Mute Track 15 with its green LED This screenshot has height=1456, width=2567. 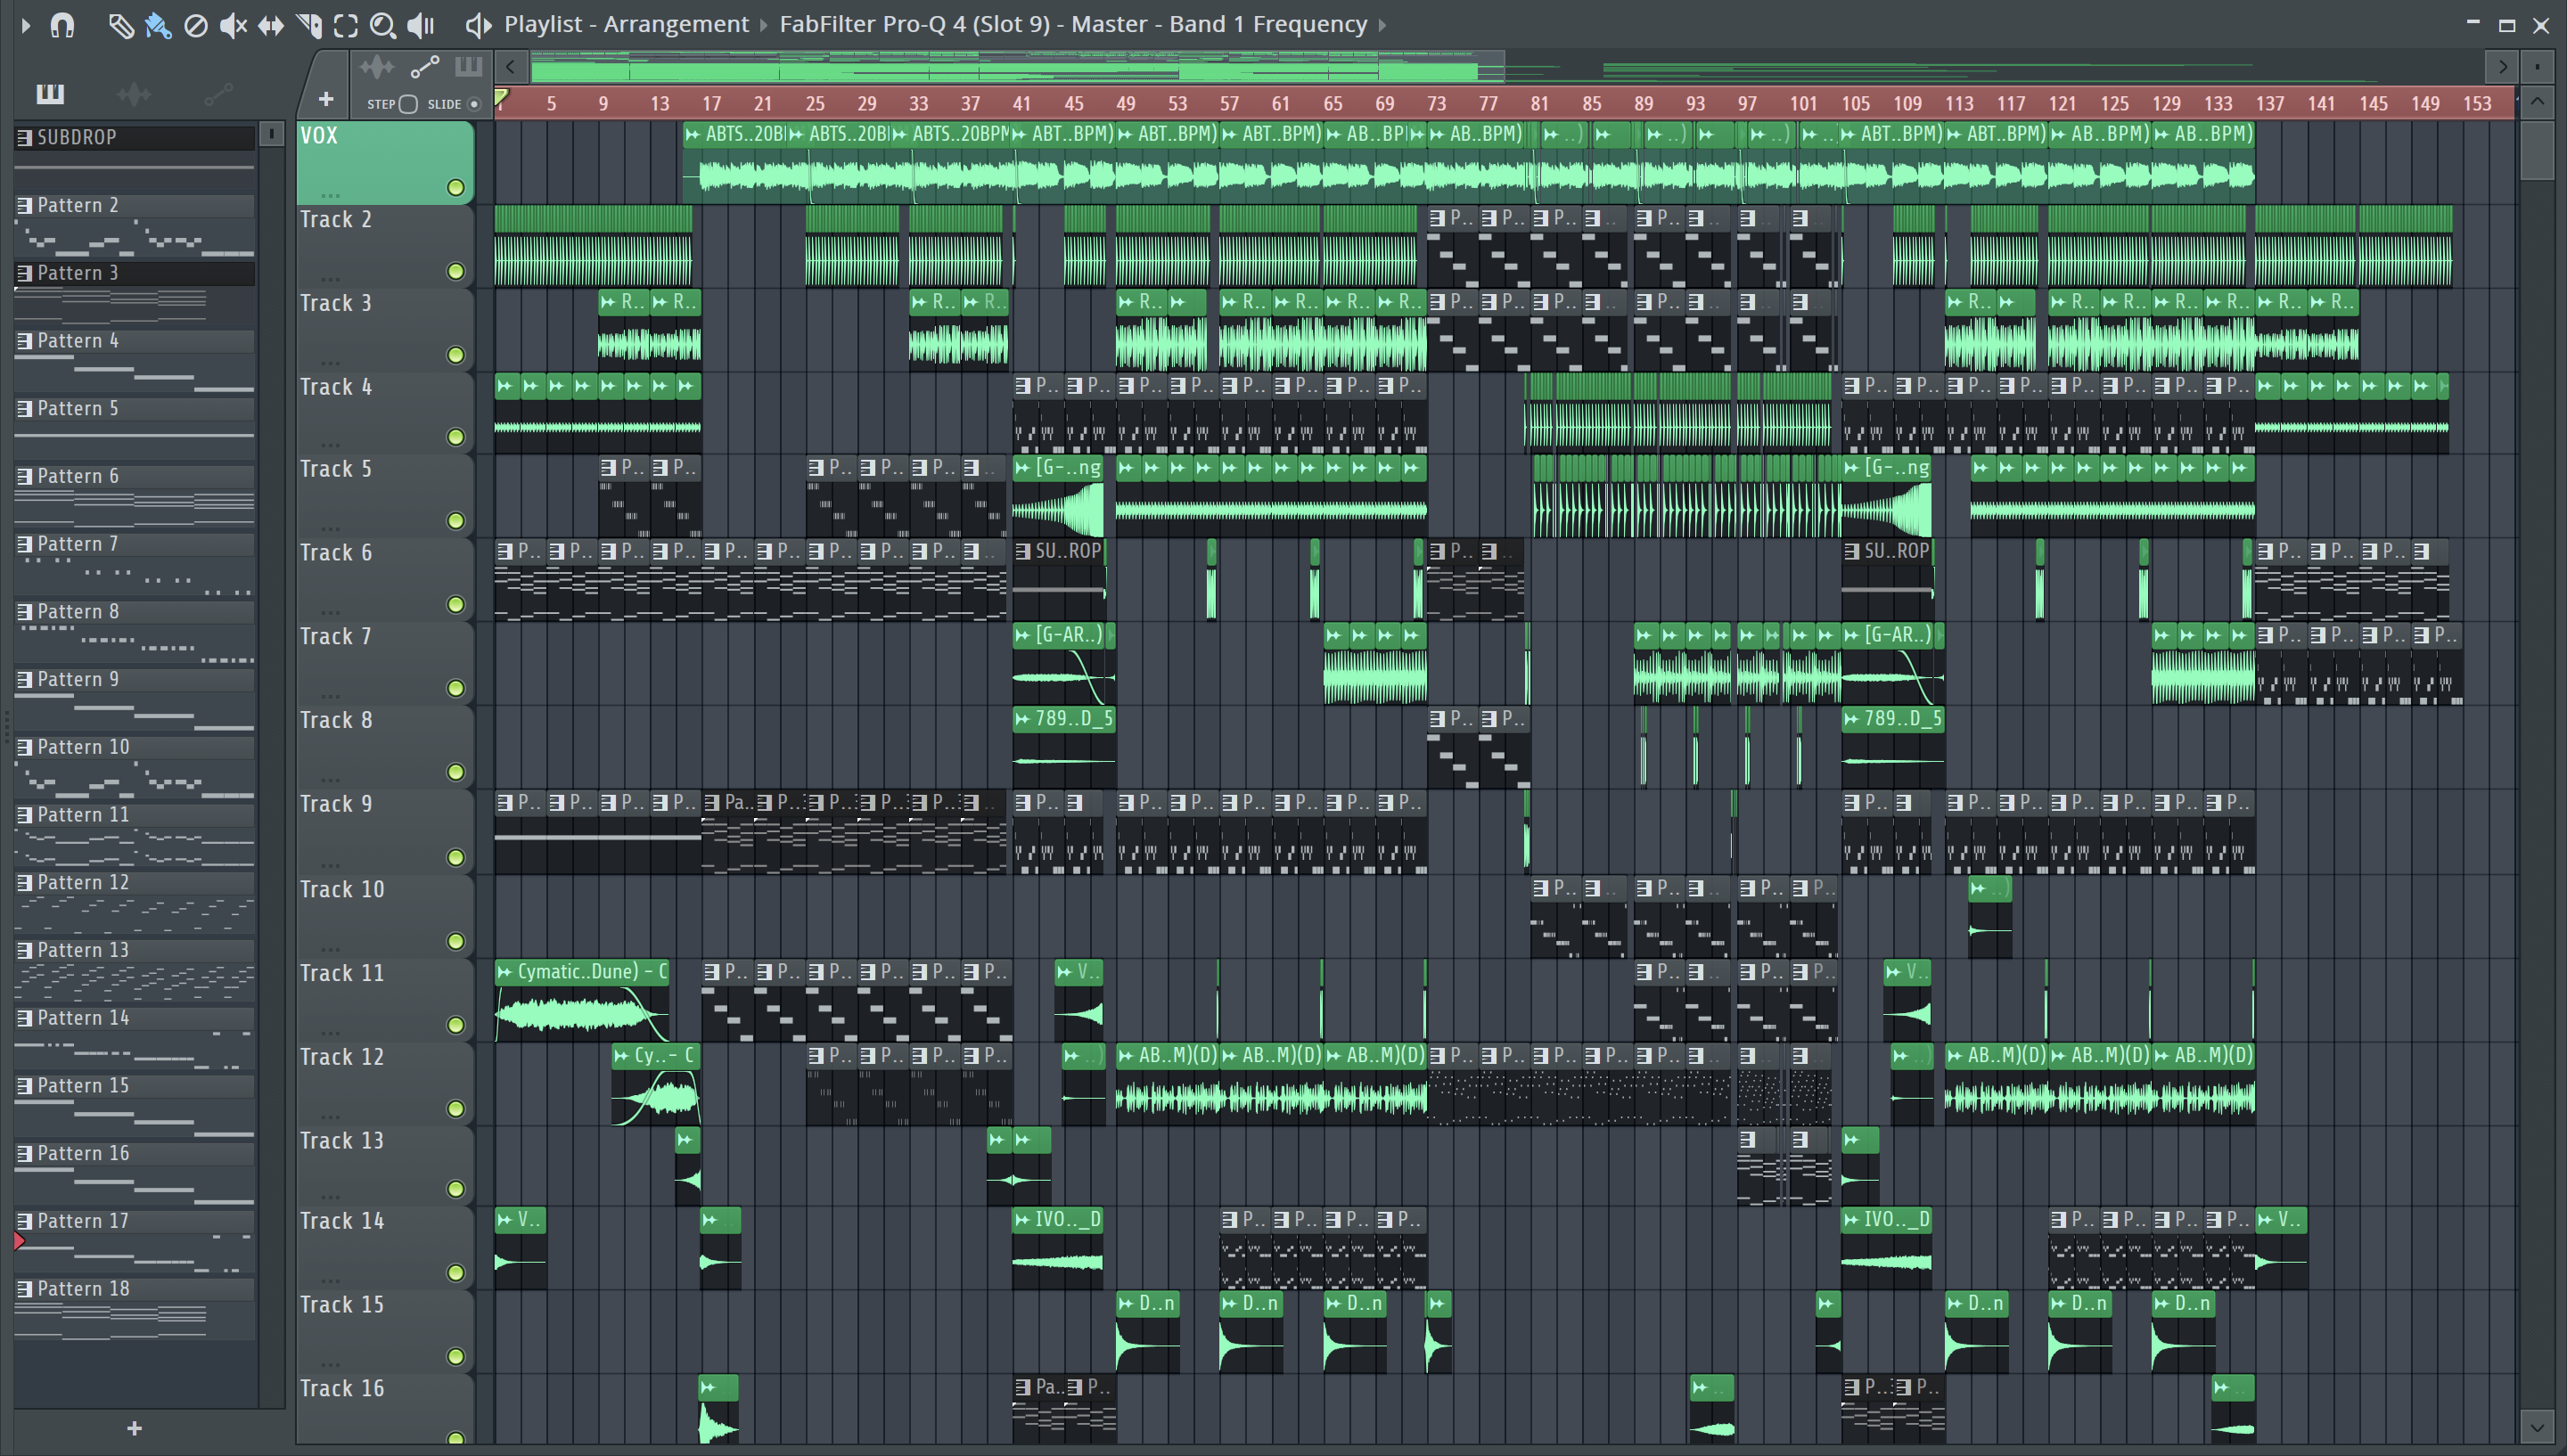[456, 1356]
